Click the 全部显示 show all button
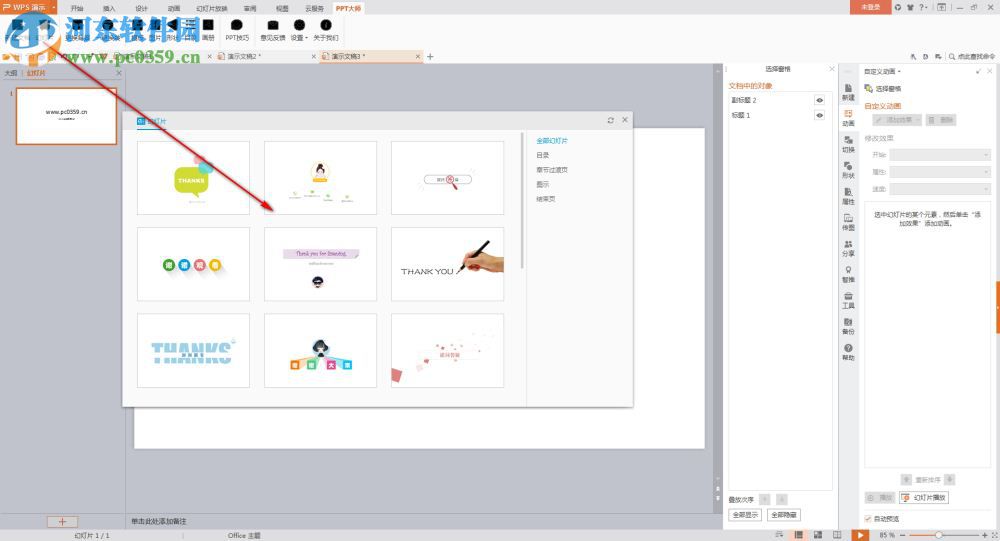 (x=745, y=515)
